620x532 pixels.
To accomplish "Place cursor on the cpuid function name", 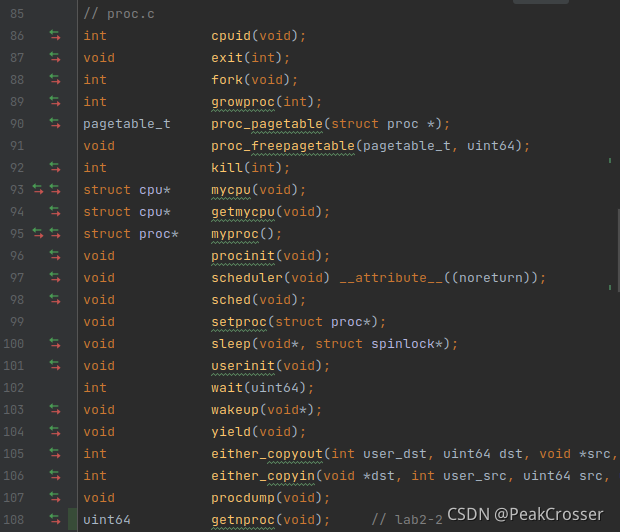I will tap(231, 36).
